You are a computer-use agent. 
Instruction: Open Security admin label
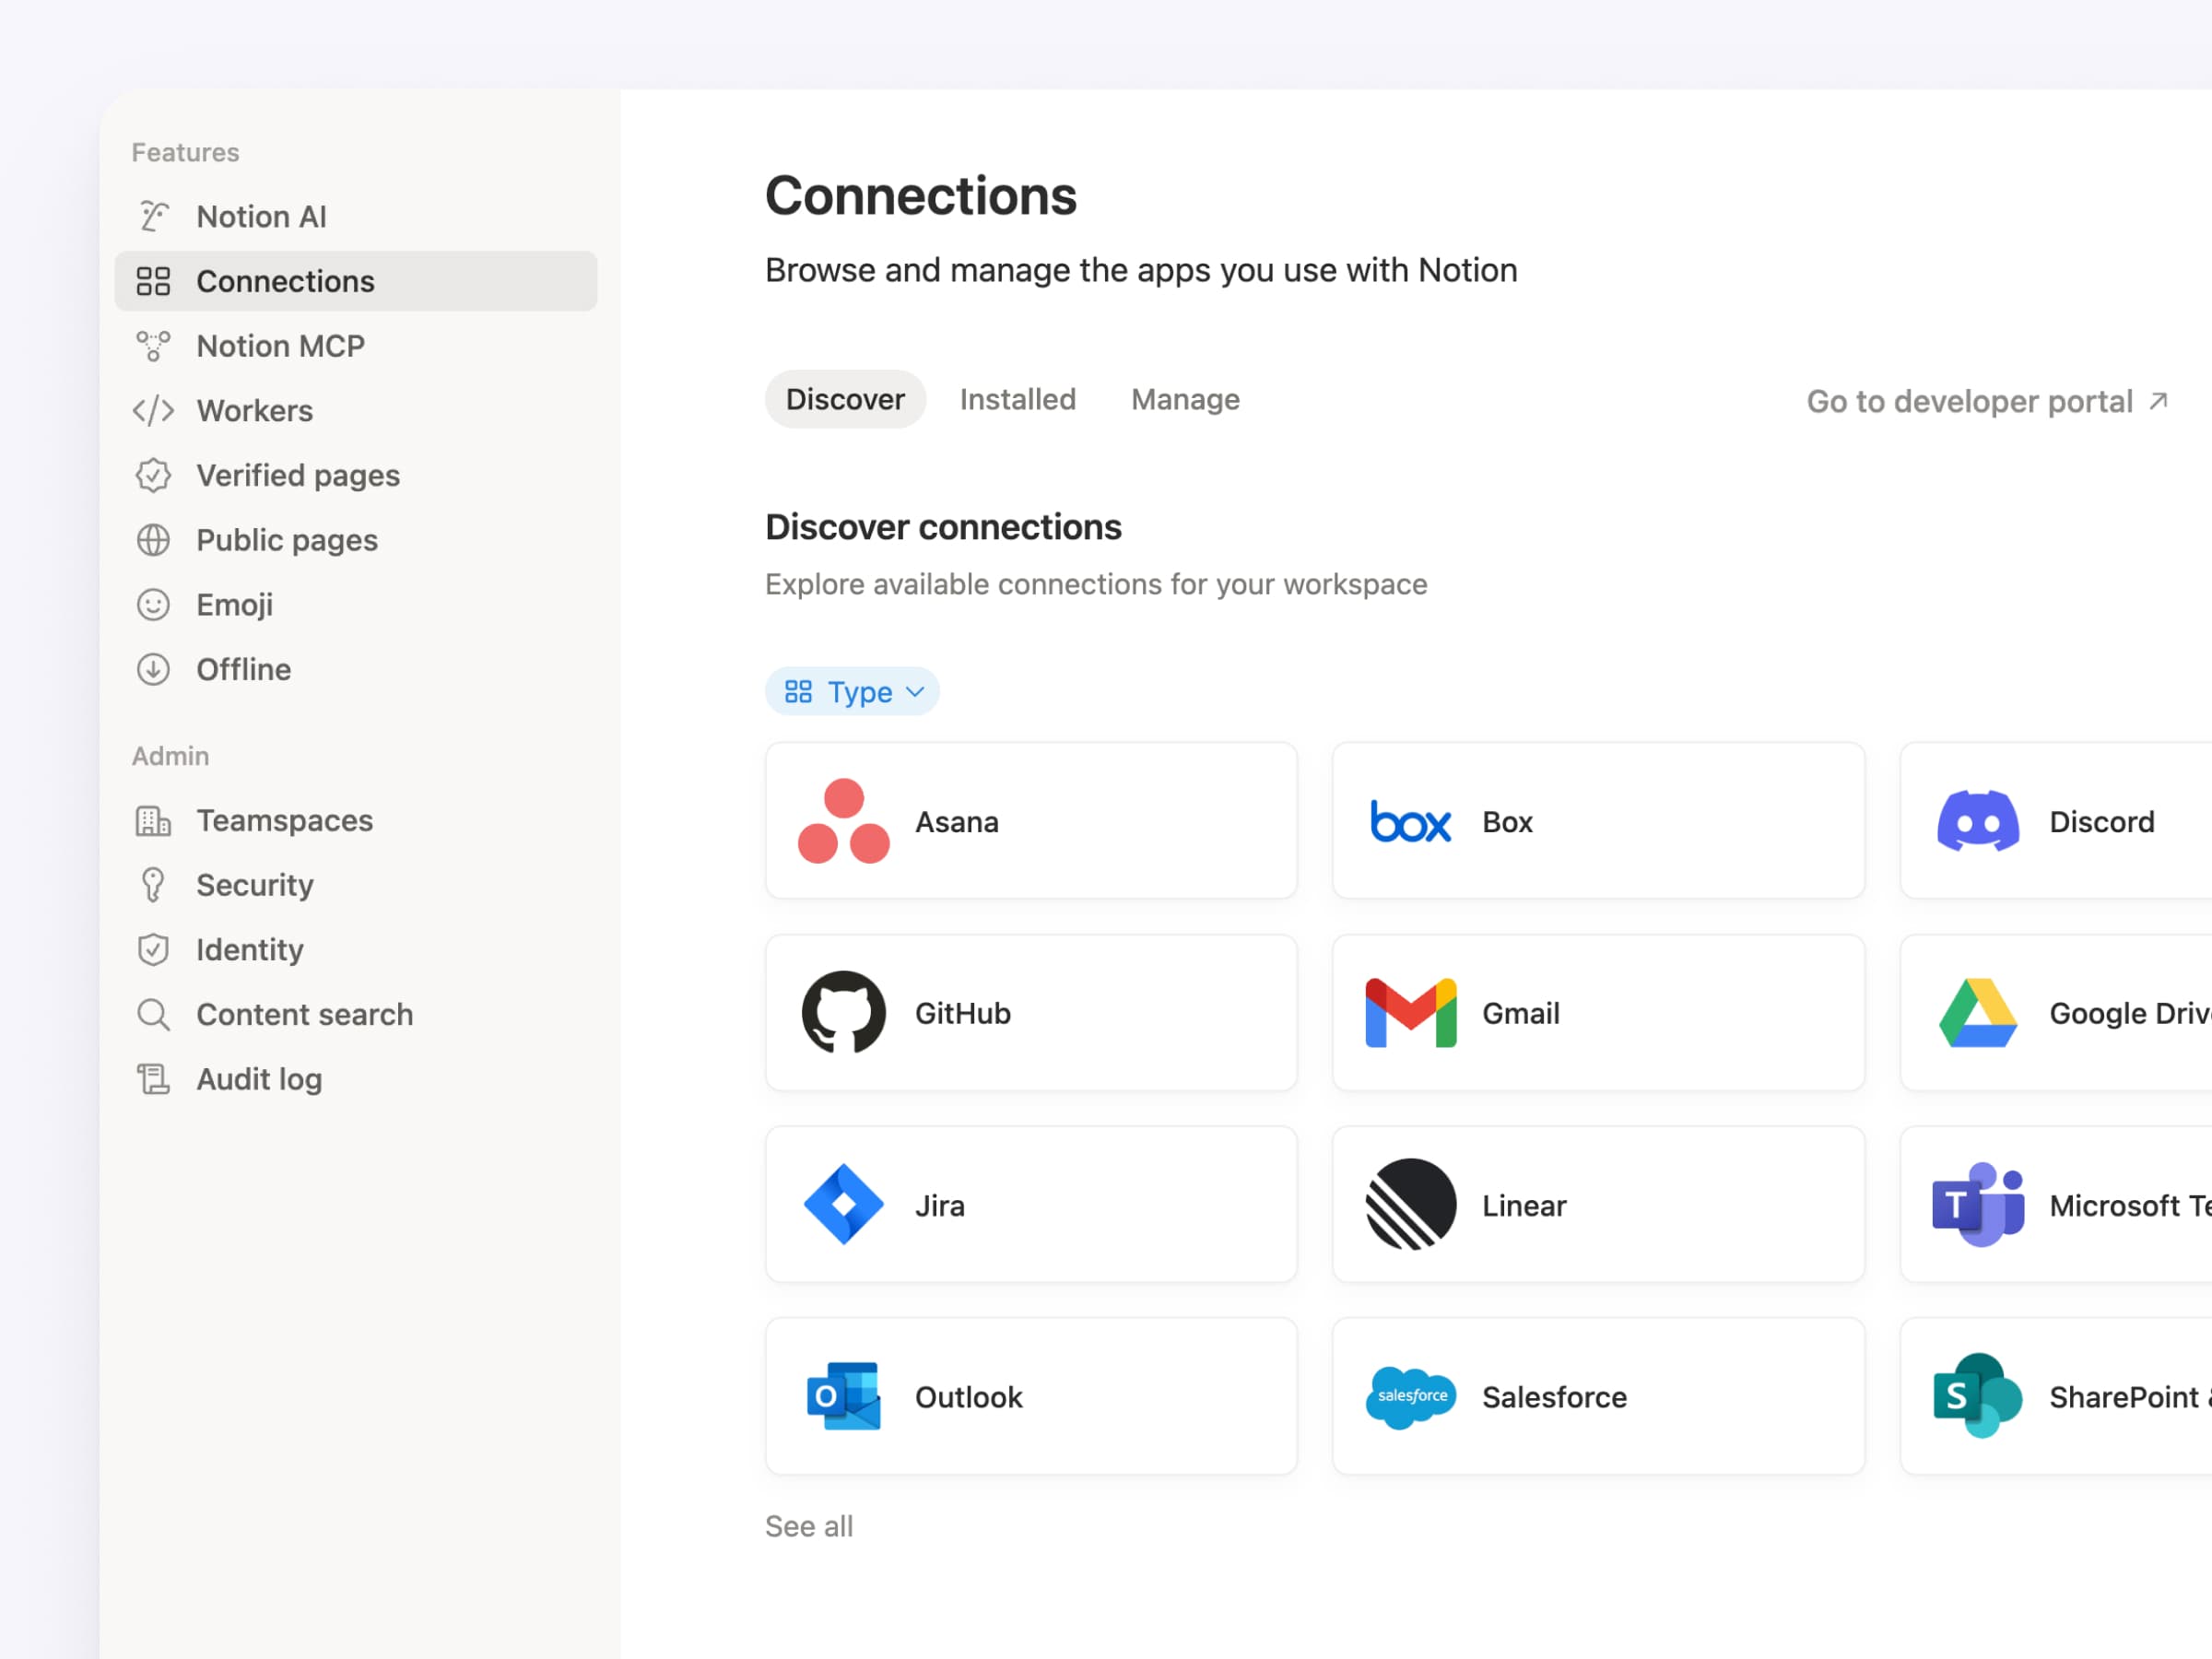[254, 885]
